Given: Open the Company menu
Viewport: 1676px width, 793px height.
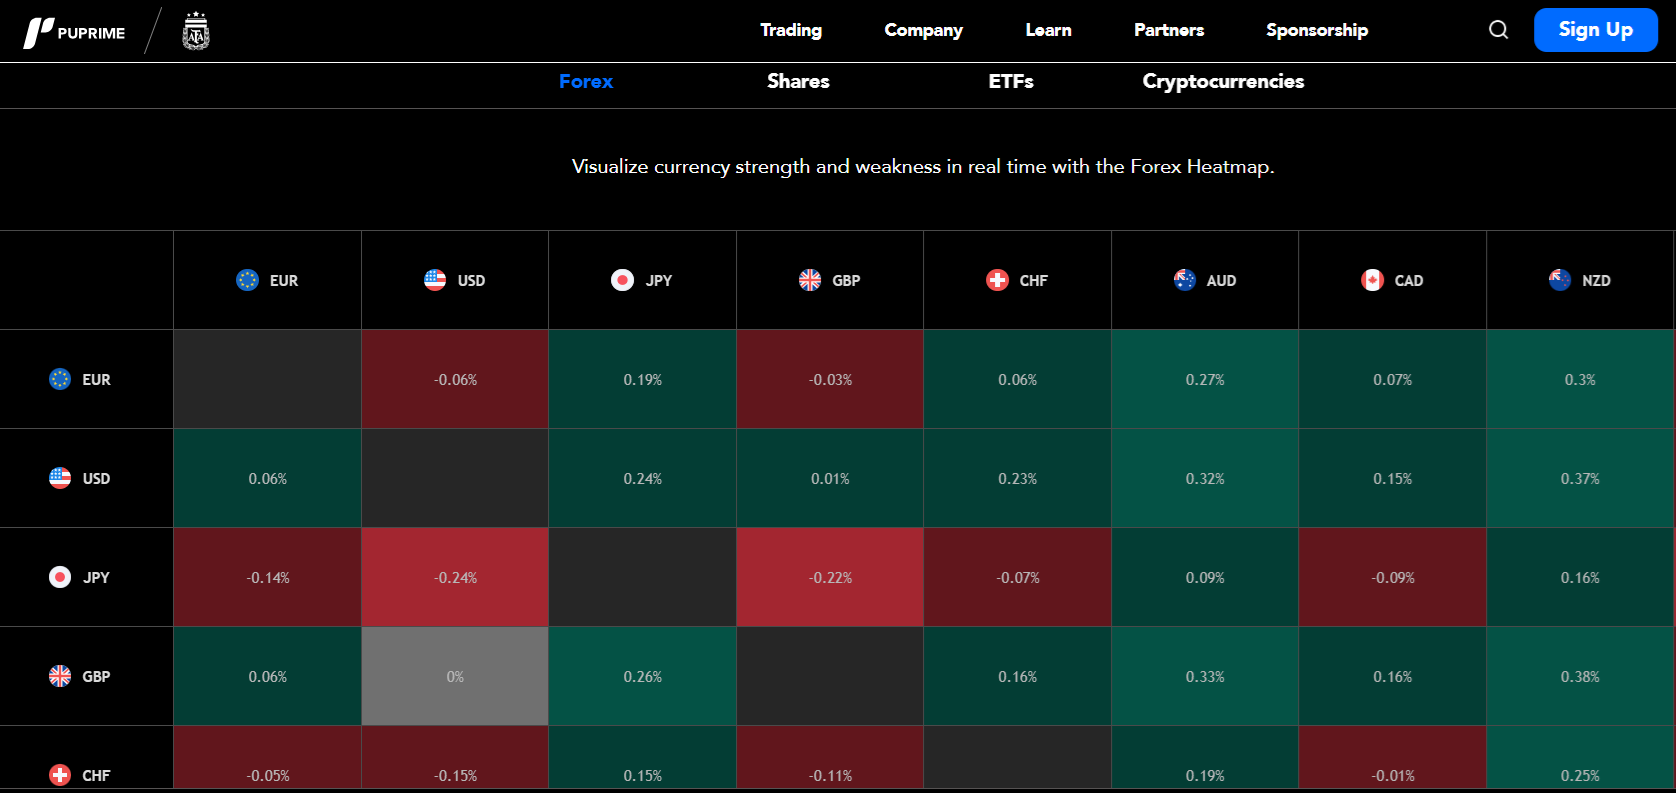Looking at the screenshot, I should (x=923, y=30).
